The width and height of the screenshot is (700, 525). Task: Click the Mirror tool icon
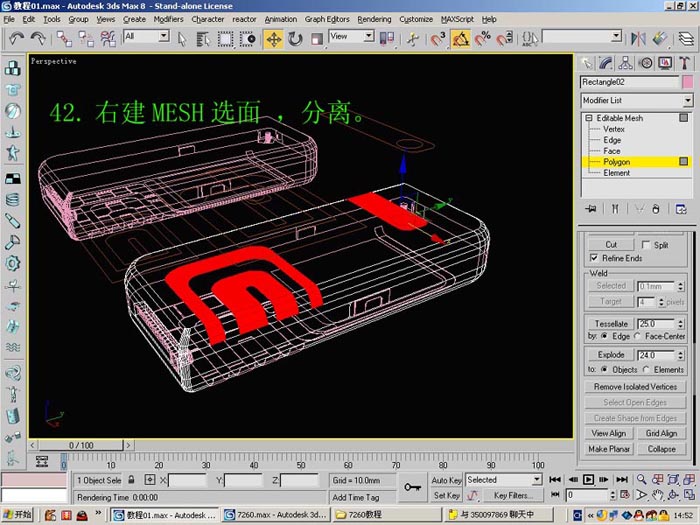[638, 39]
